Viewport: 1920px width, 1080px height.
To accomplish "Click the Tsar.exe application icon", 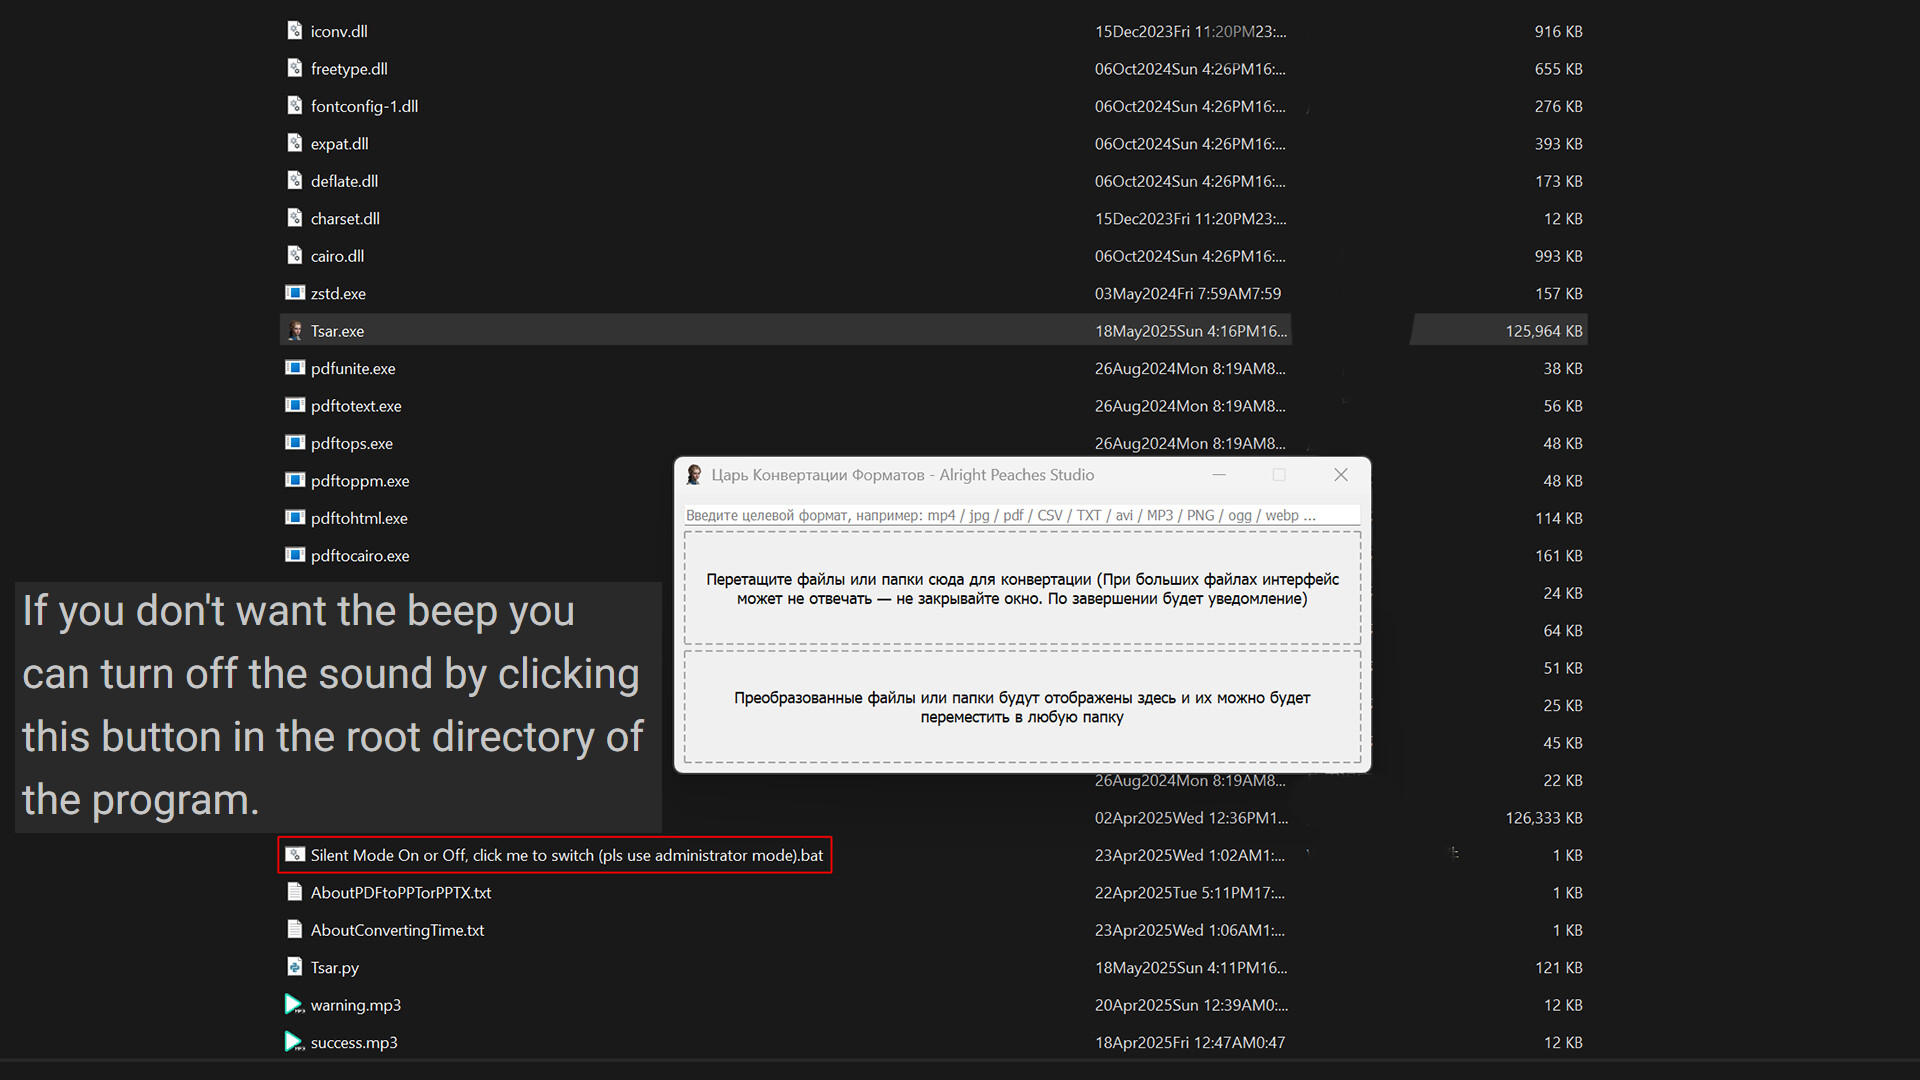I will pos(295,330).
